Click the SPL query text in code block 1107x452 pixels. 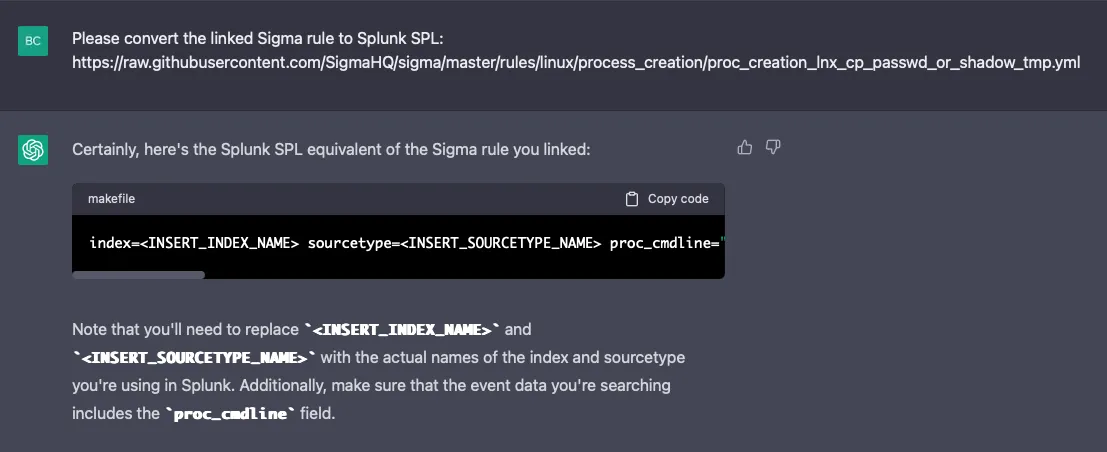click(x=407, y=243)
